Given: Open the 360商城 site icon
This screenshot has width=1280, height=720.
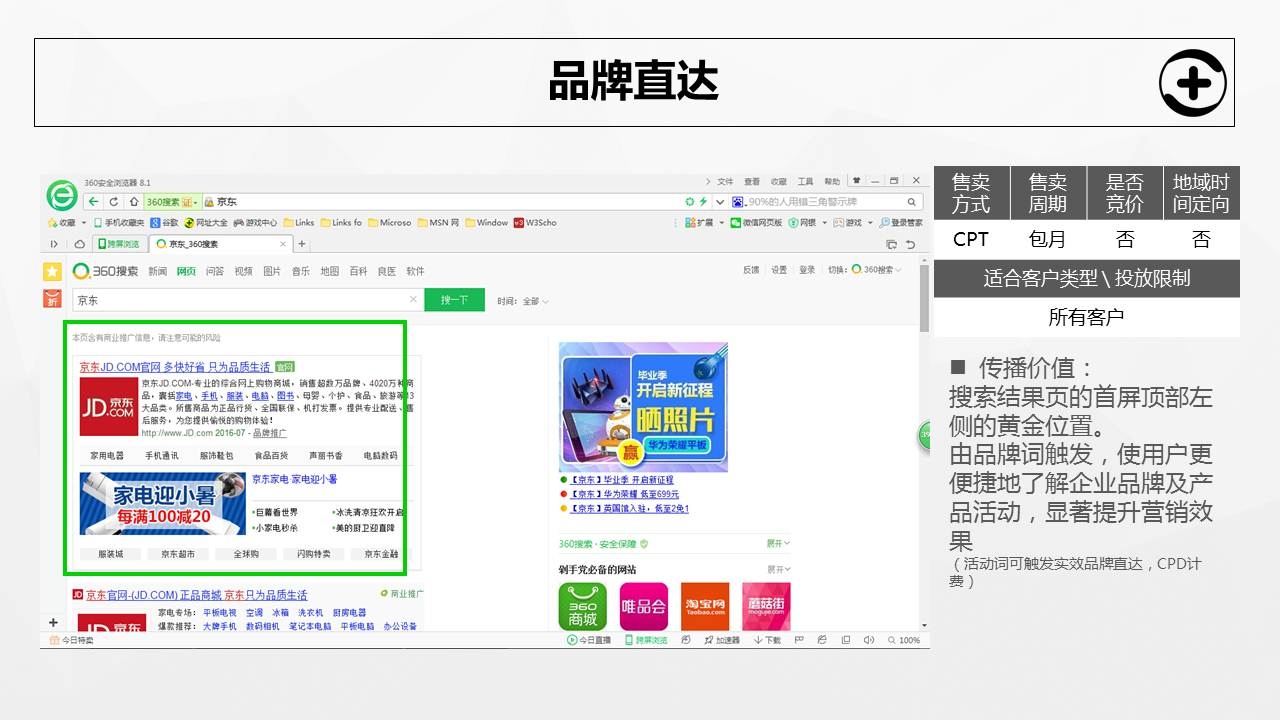Looking at the screenshot, I should [582, 606].
